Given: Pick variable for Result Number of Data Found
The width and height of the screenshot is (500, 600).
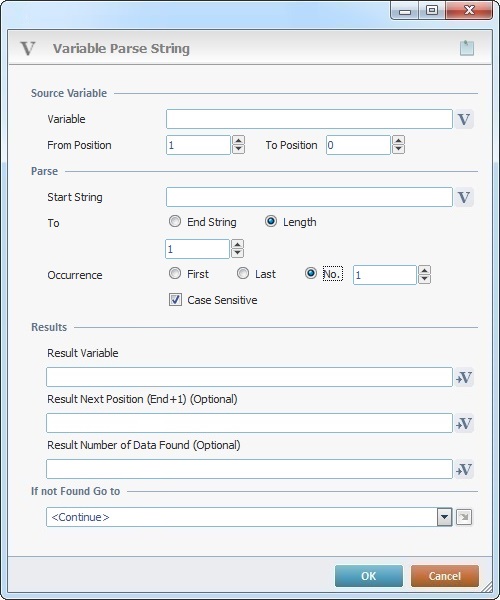Looking at the screenshot, I should 464,470.
